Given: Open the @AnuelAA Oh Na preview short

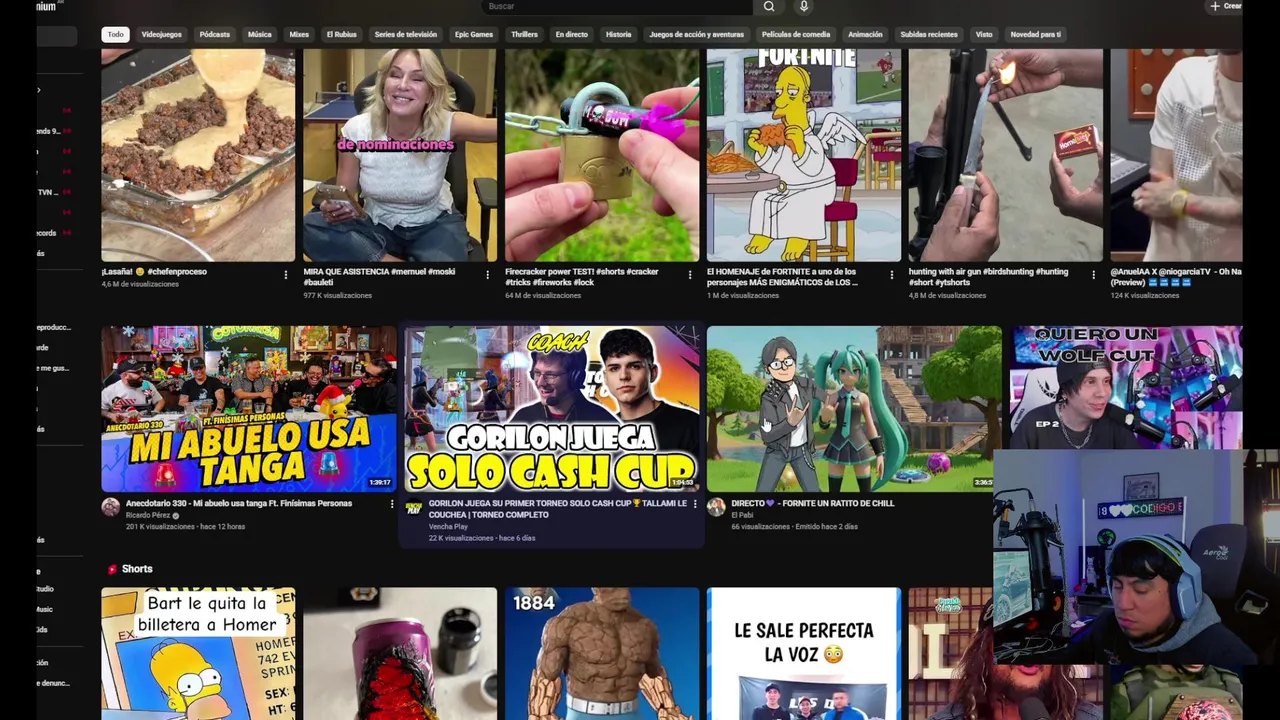Looking at the screenshot, I should [x=1176, y=155].
